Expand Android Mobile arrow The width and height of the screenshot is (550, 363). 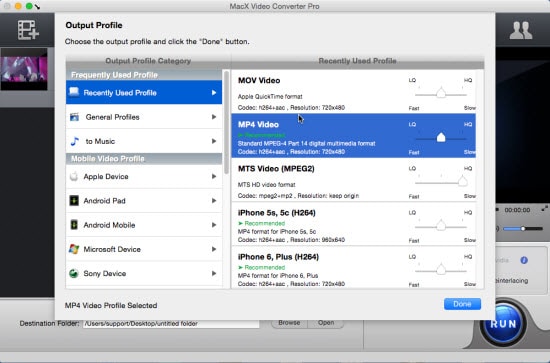pos(214,225)
